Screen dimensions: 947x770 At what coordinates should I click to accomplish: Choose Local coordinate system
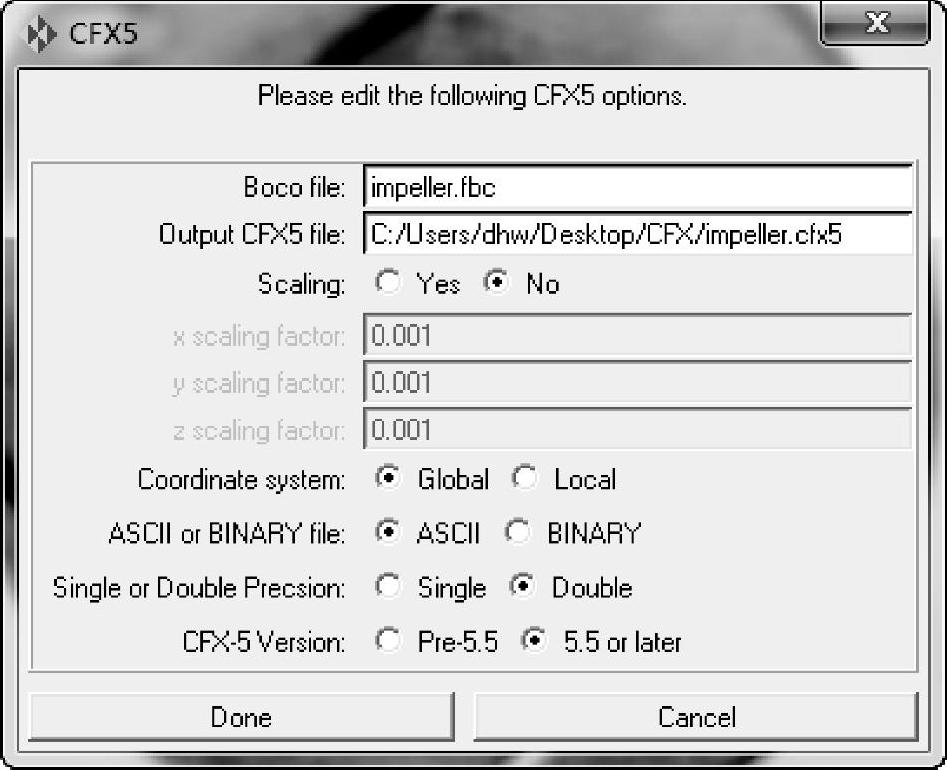pos(525,478)
